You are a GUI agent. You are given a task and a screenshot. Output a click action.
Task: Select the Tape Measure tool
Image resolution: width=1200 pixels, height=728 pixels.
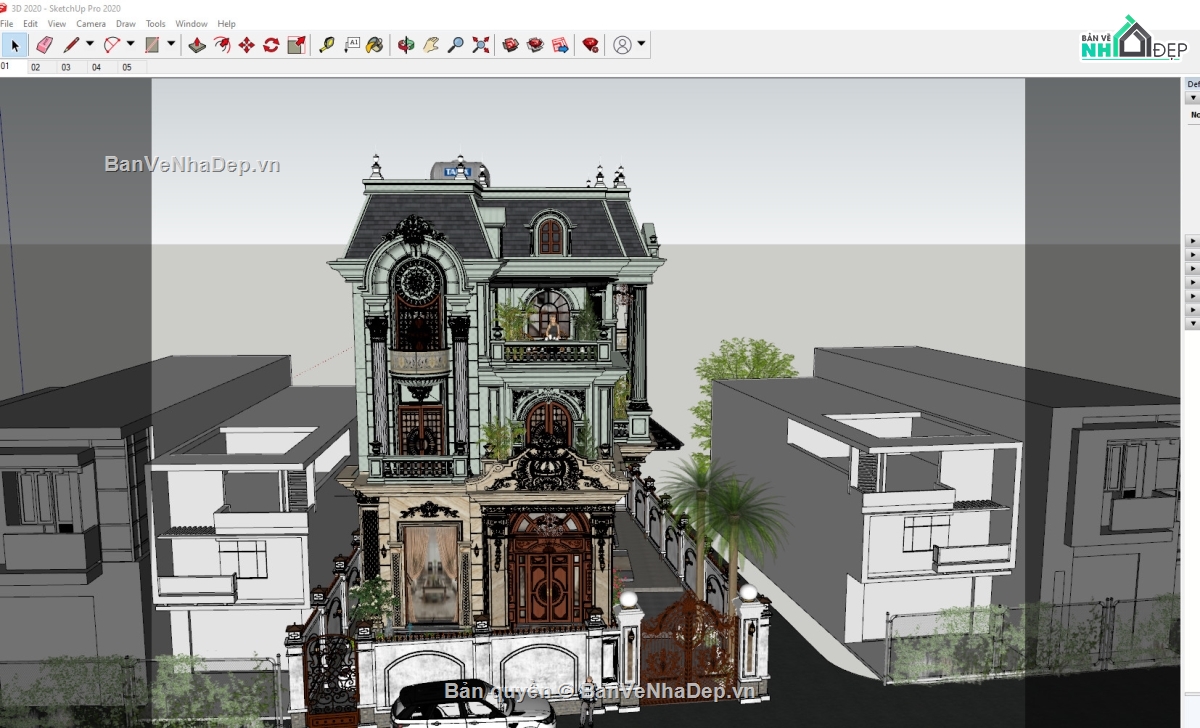point(326,45)
